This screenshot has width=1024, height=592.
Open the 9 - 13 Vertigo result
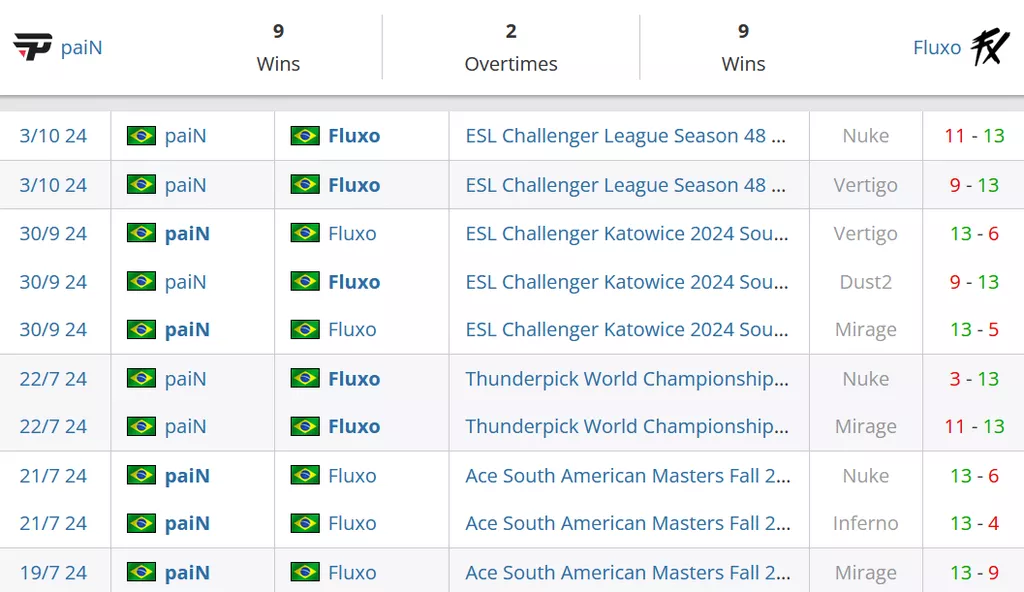point(974,185)
